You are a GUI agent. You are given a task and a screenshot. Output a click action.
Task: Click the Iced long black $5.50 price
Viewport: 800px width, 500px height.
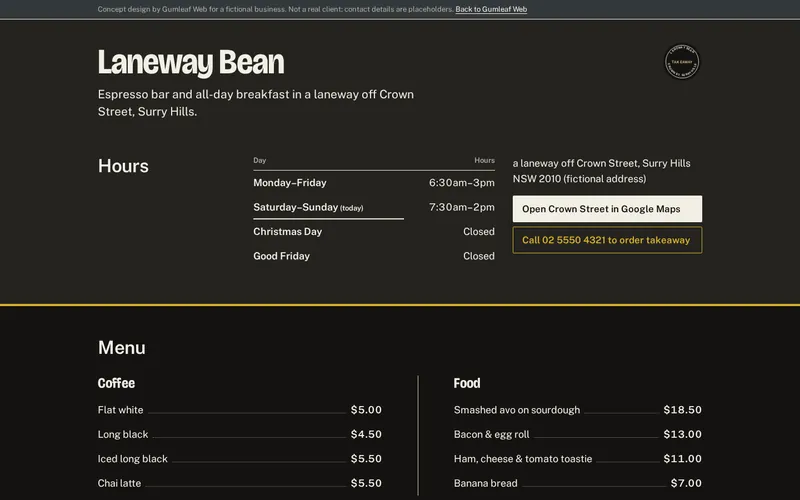[x=366, y=459]
